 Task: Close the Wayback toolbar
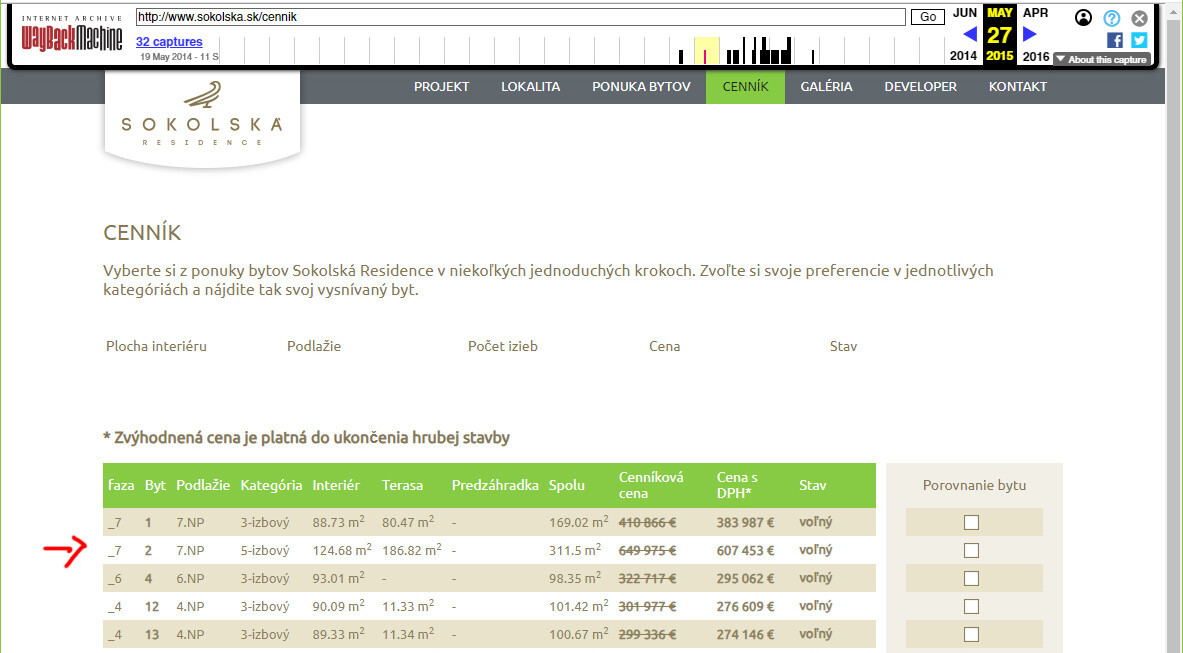click(1139, 18)
